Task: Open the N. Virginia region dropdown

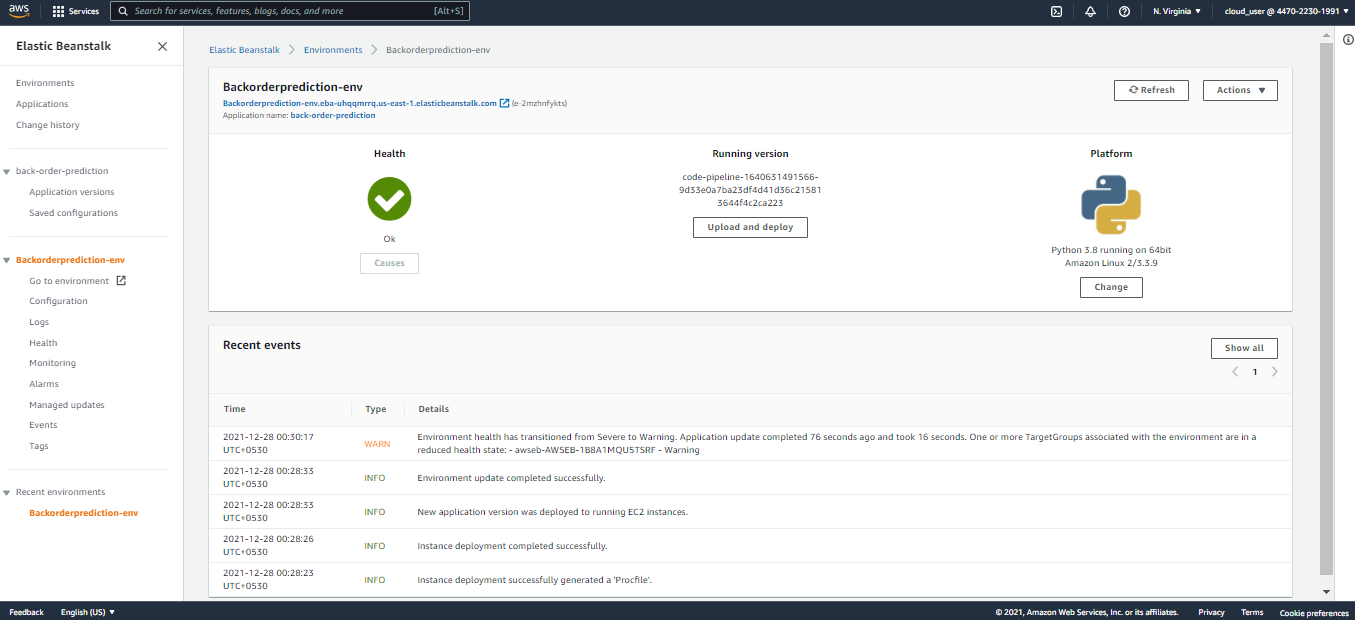Action: click(x=1177, y=11)
